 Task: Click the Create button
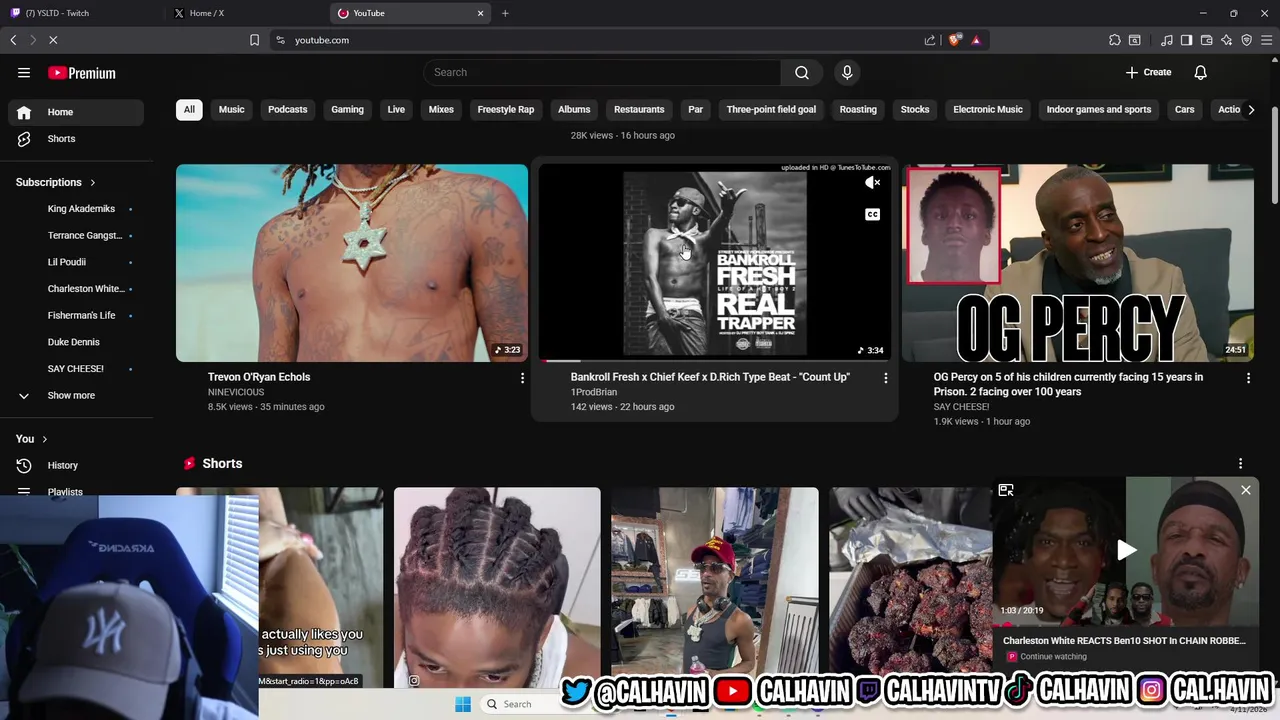click(x=1148, y=72)
